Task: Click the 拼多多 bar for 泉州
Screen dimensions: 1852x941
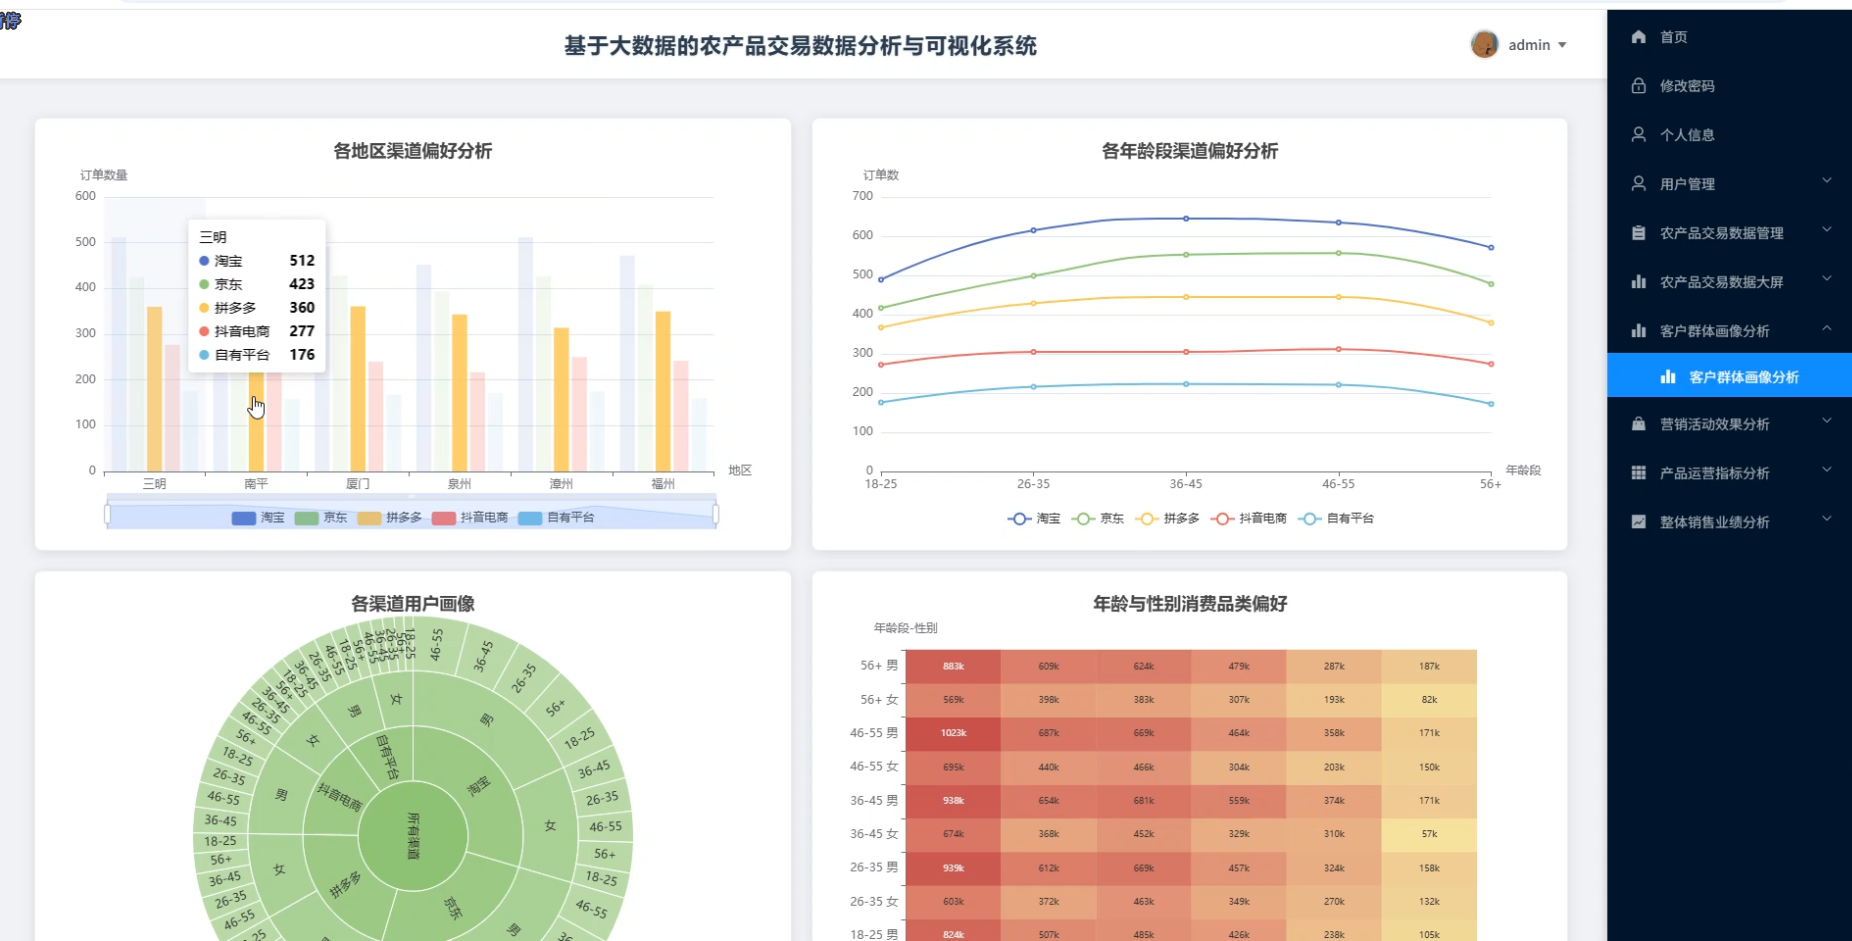Action: pos(460,393)
